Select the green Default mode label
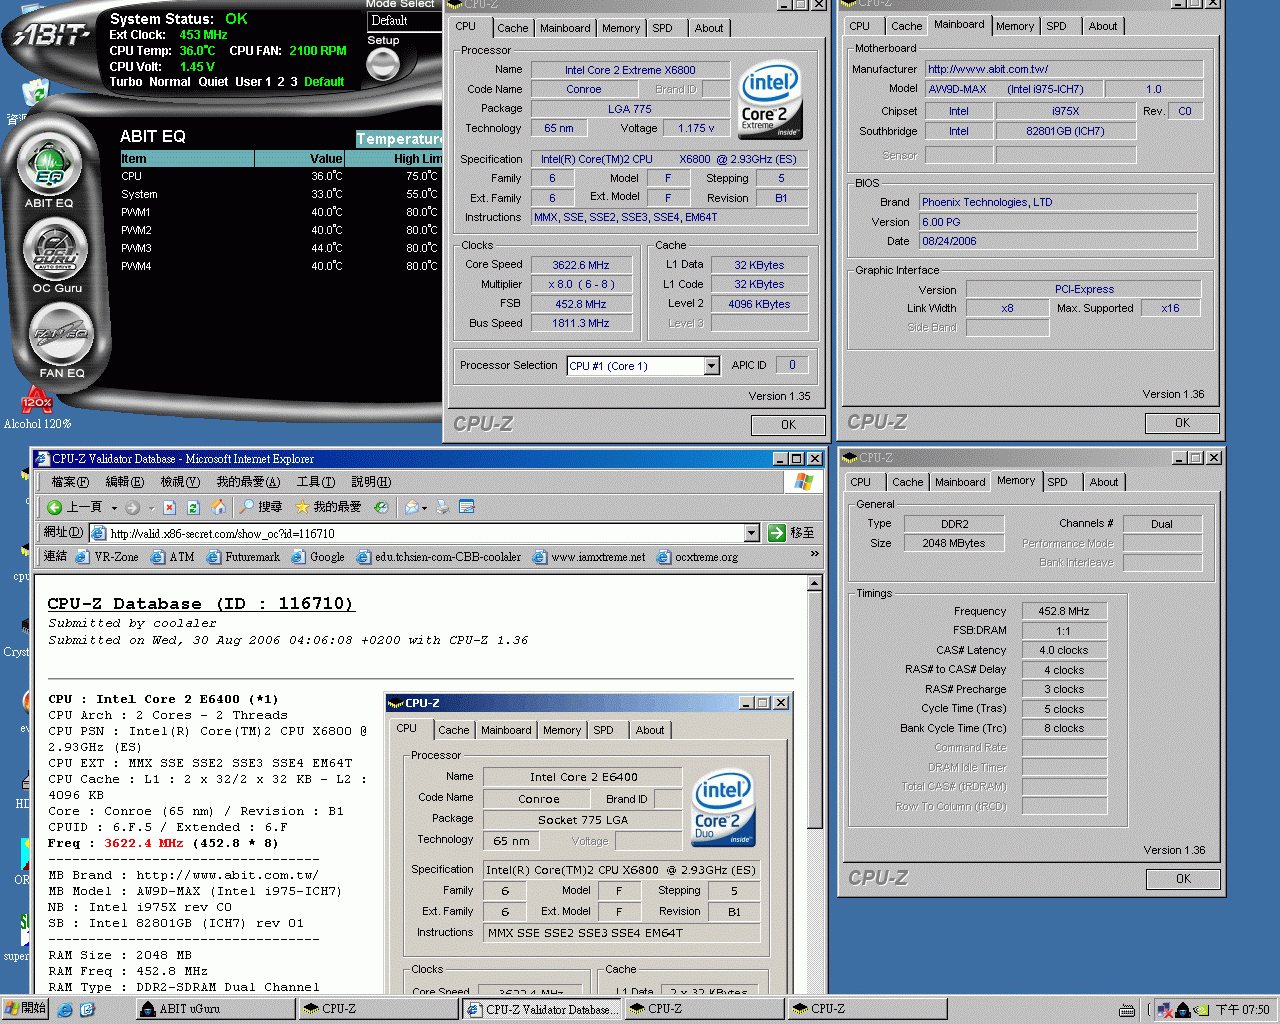 click(x=324, y=82)
